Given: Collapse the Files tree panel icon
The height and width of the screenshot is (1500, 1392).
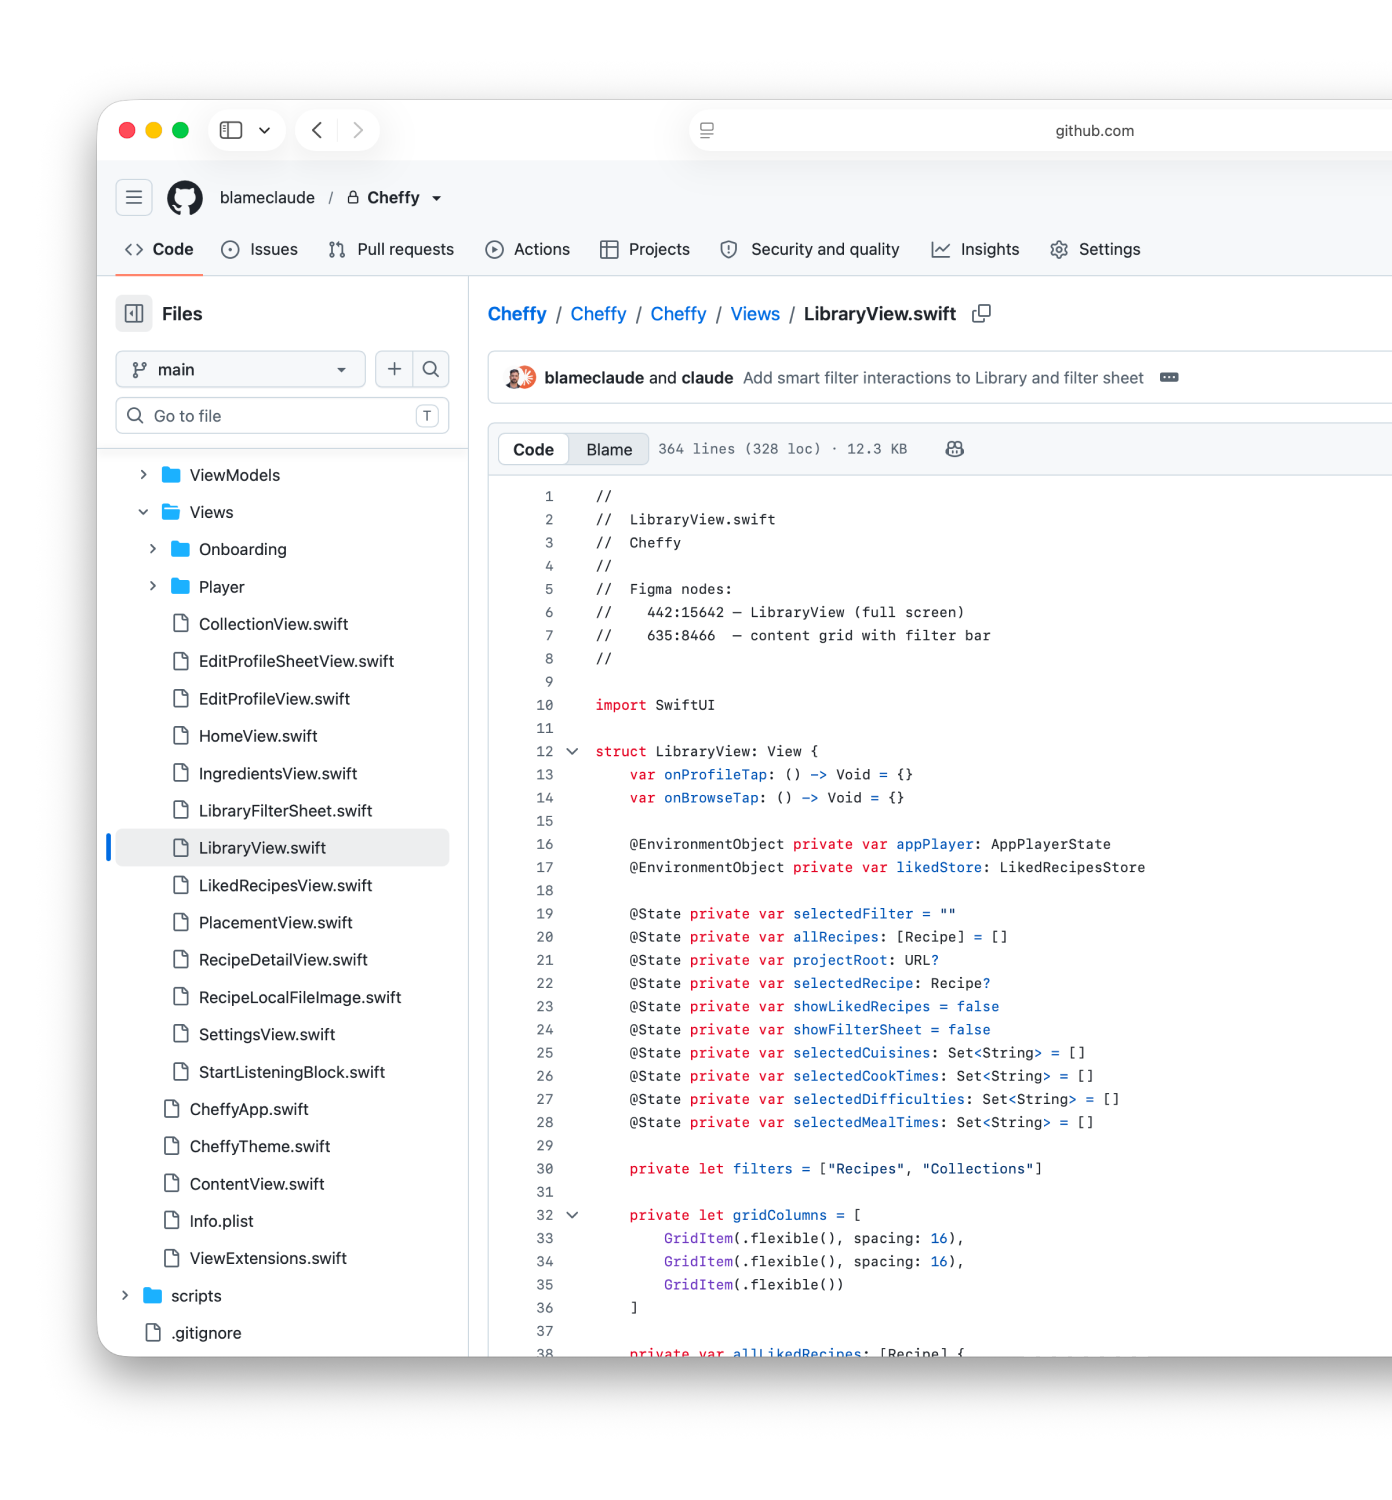Looking at the screenshot, I should coord(134,314).
